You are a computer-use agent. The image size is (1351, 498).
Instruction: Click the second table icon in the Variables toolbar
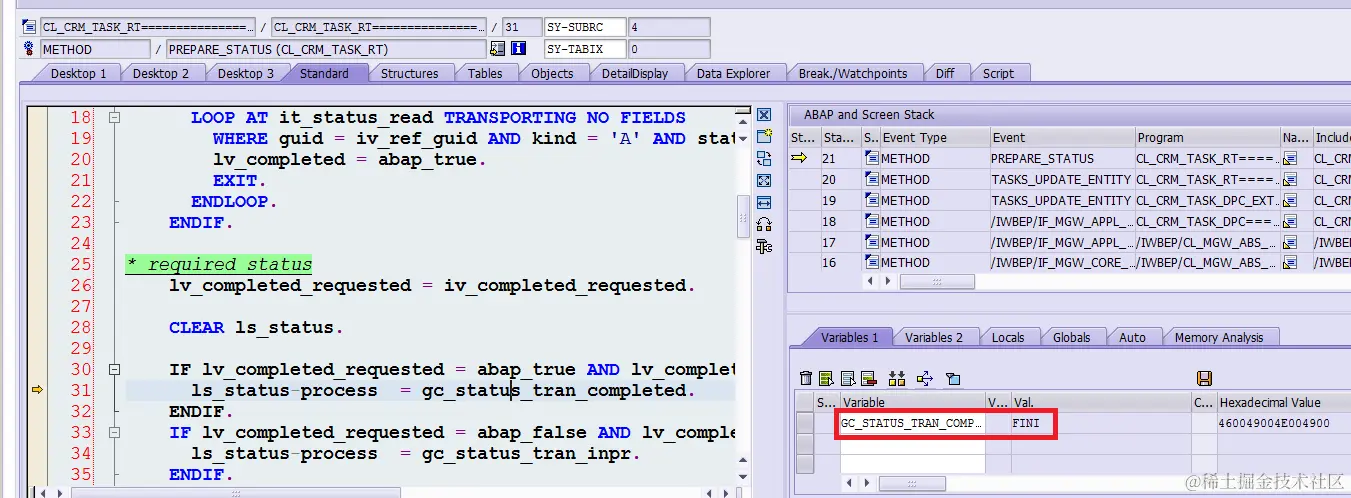click(847, 378)
